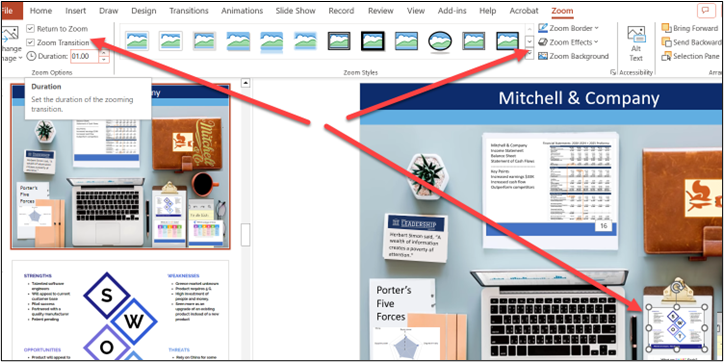Select the financial statements zoom on slide
This screenshot has width=724, height=362.
[549, 190]
